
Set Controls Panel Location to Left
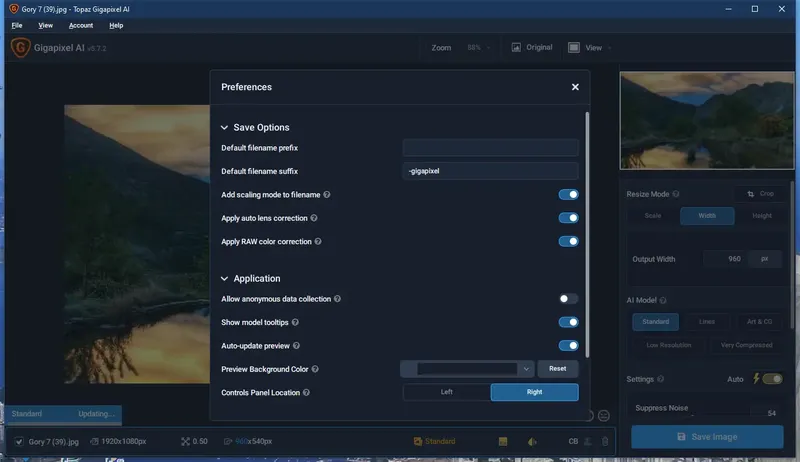pos(446,392)
